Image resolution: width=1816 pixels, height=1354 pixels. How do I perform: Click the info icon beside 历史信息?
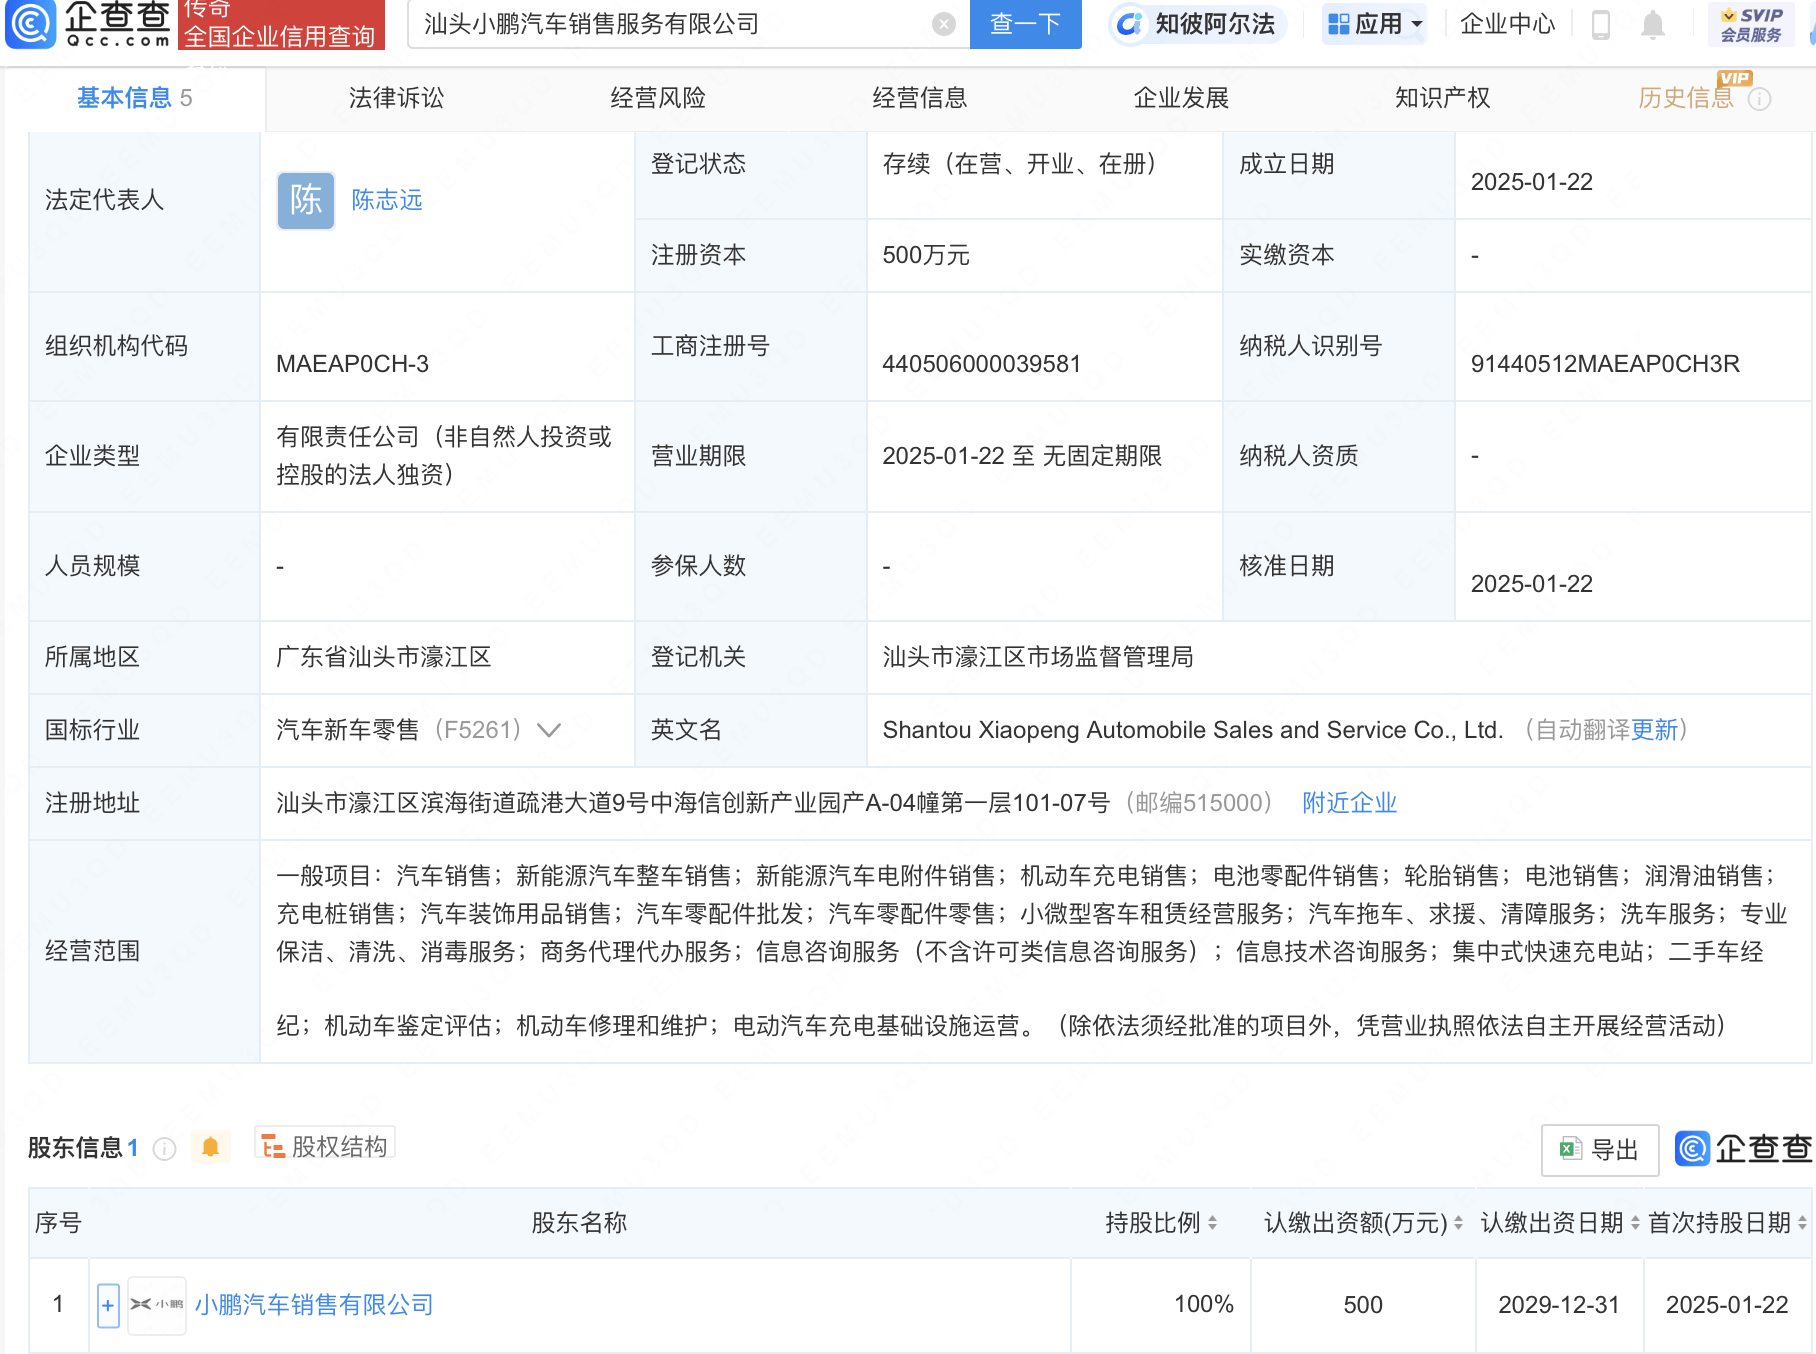click(x=1759, y=99)
